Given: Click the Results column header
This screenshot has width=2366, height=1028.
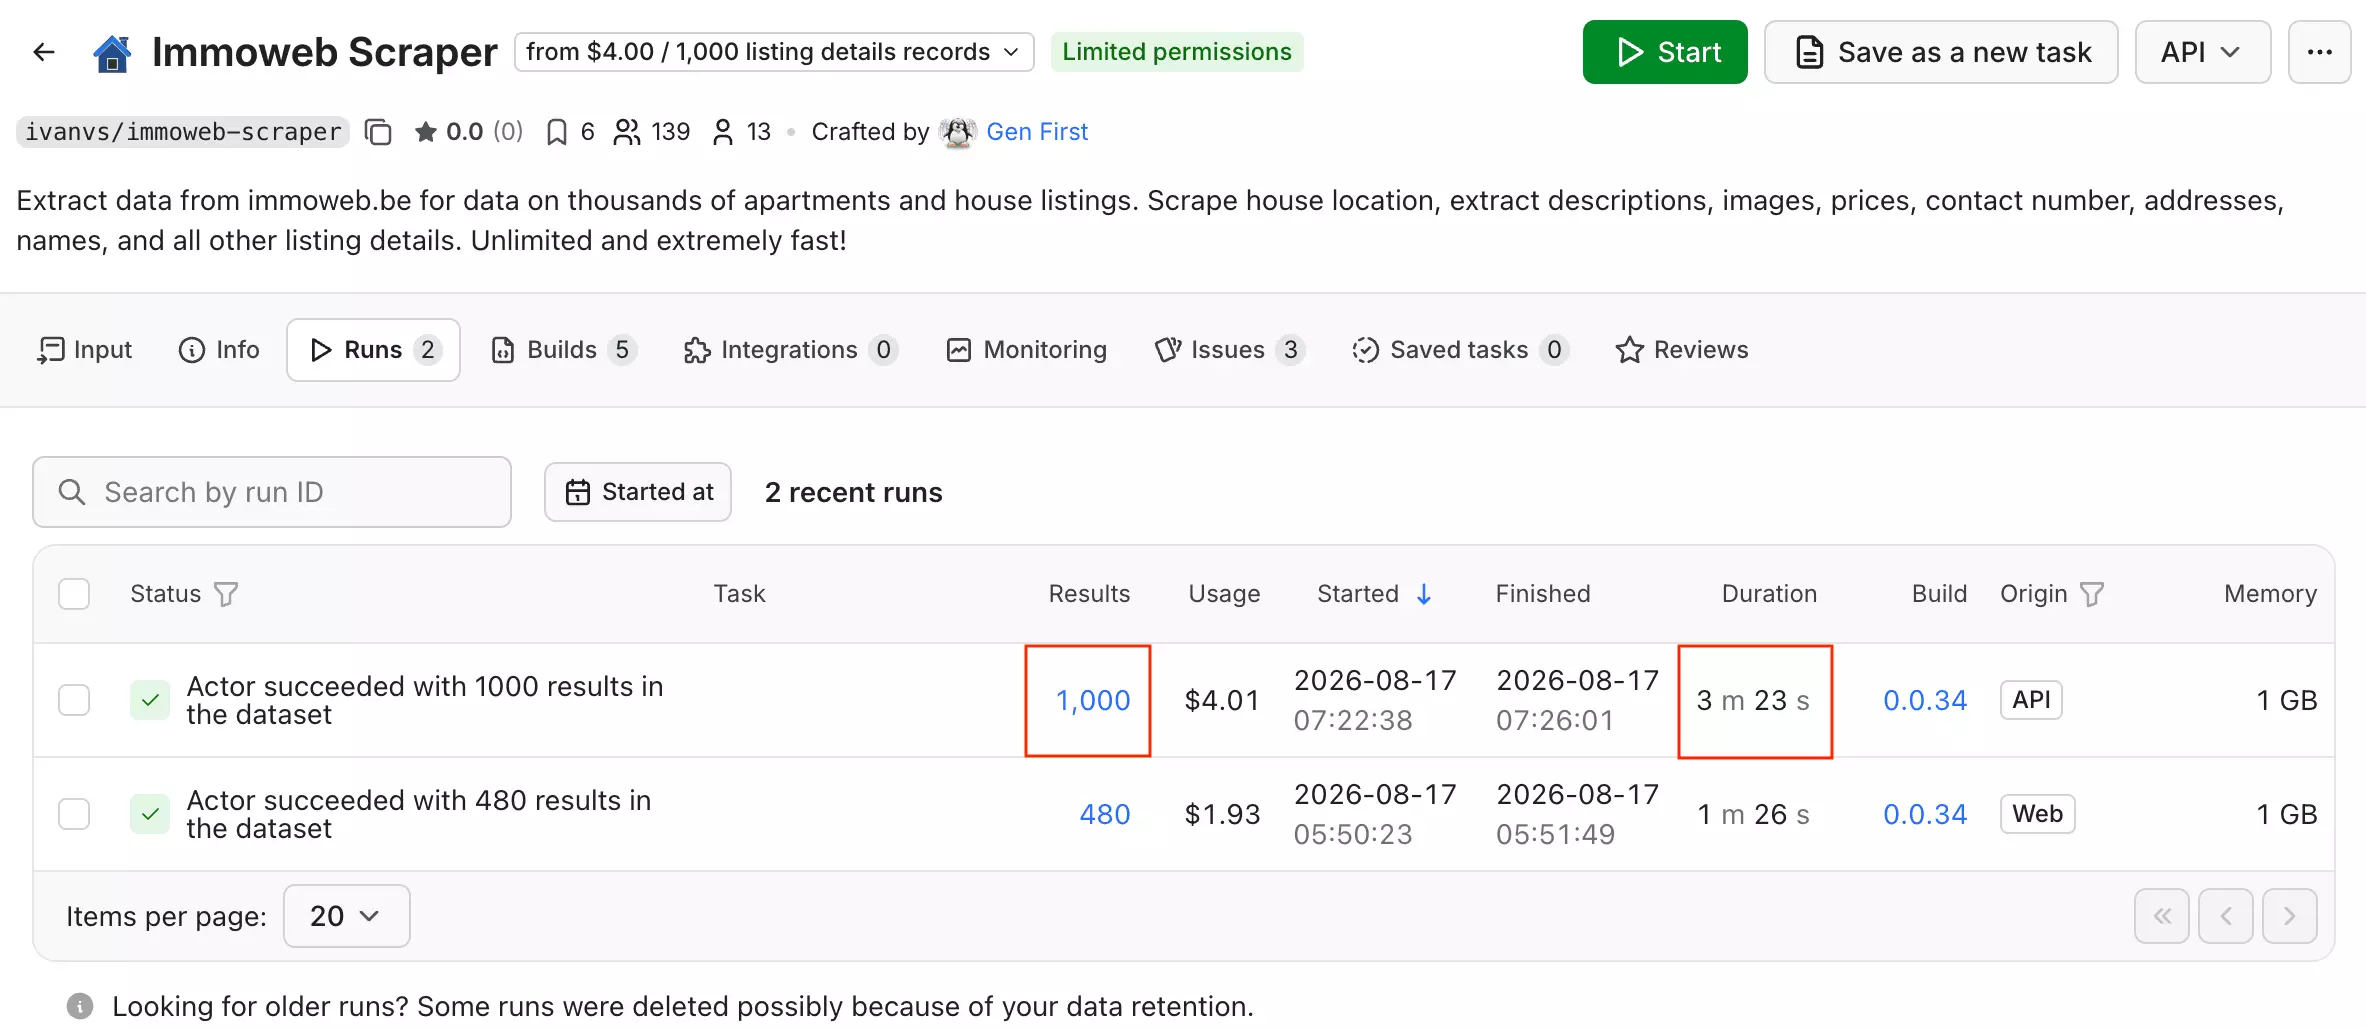Looking at the screenshot, I should coord(1089,594).
